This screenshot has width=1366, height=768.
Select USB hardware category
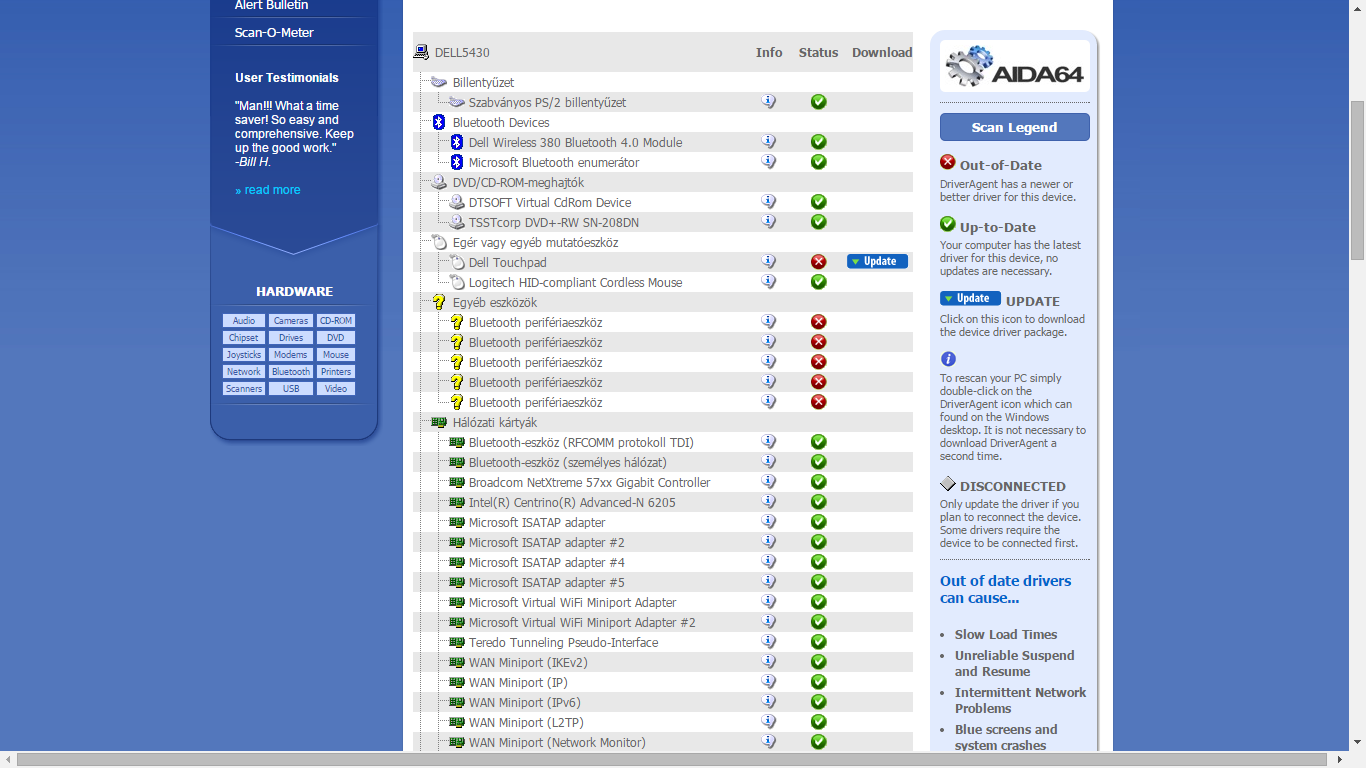click(291, 389)
